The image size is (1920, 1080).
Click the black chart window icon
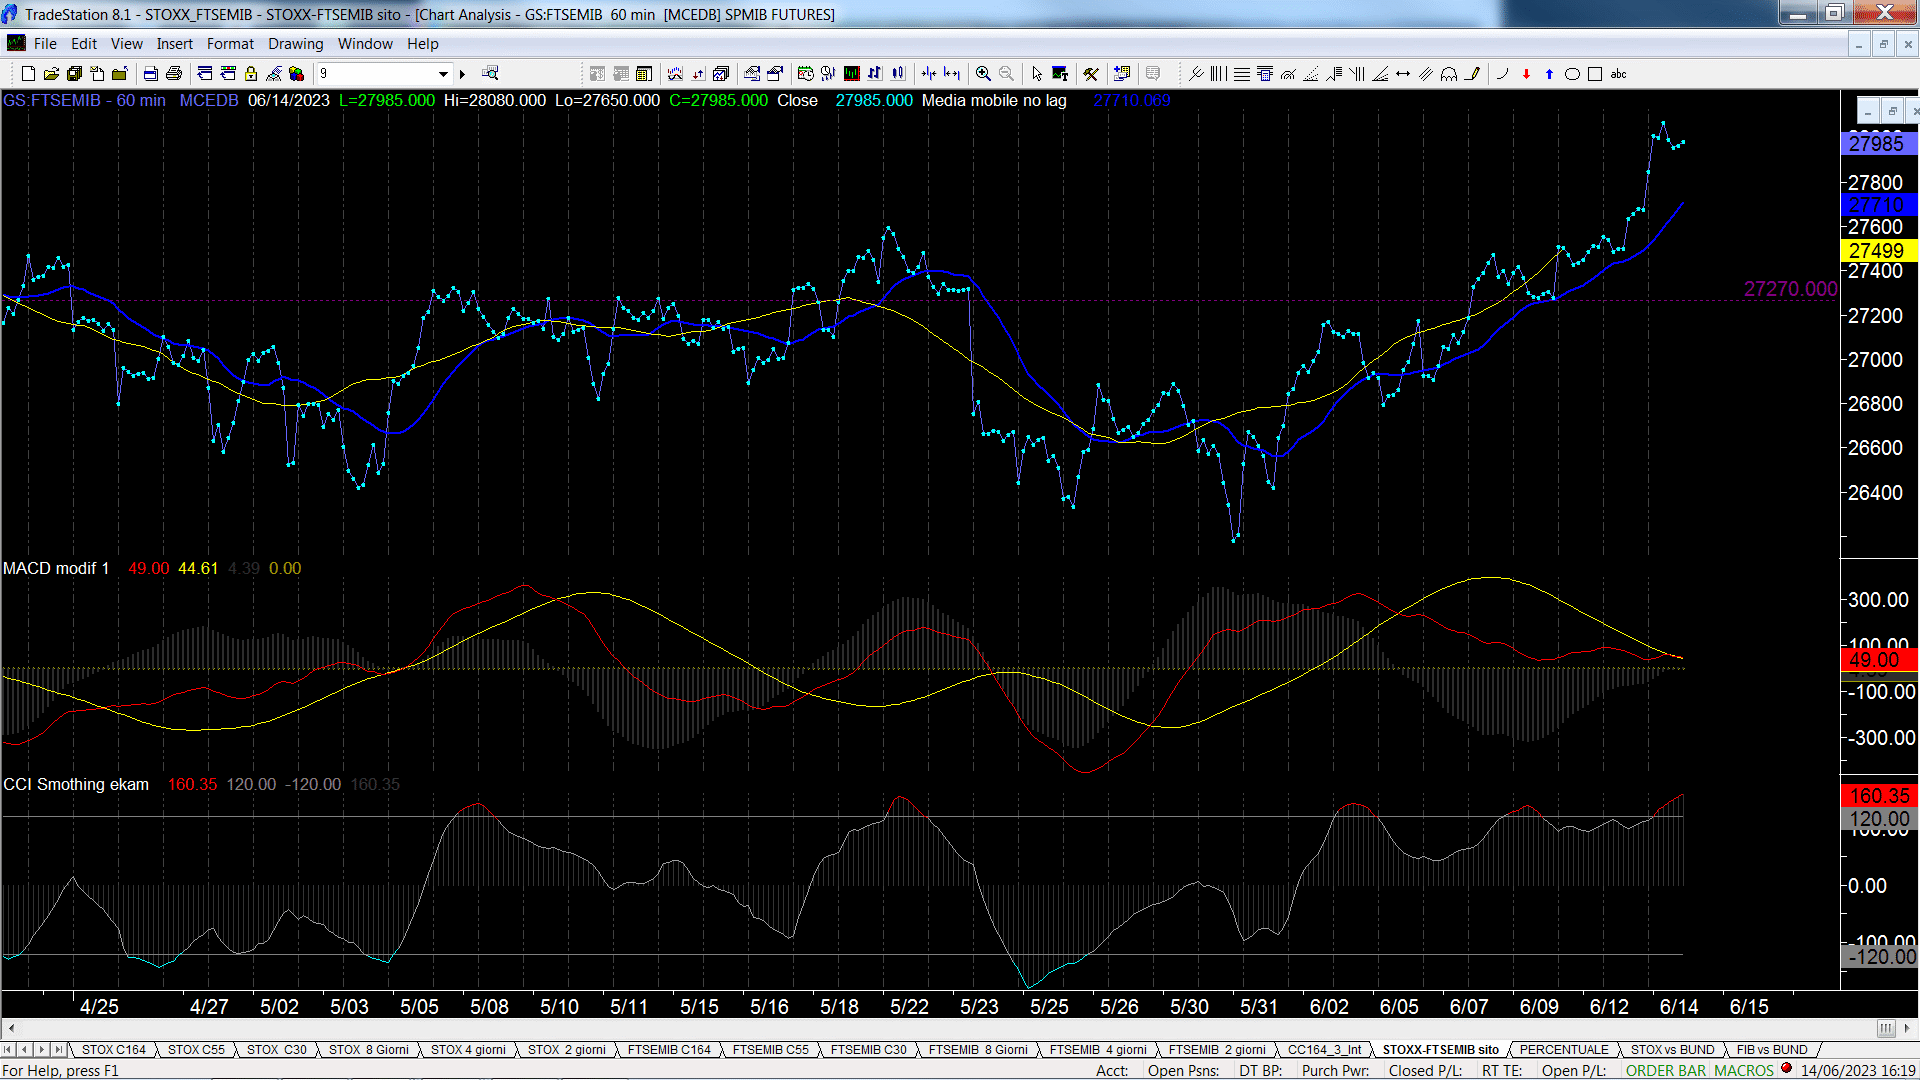click(x=851, y=73)
